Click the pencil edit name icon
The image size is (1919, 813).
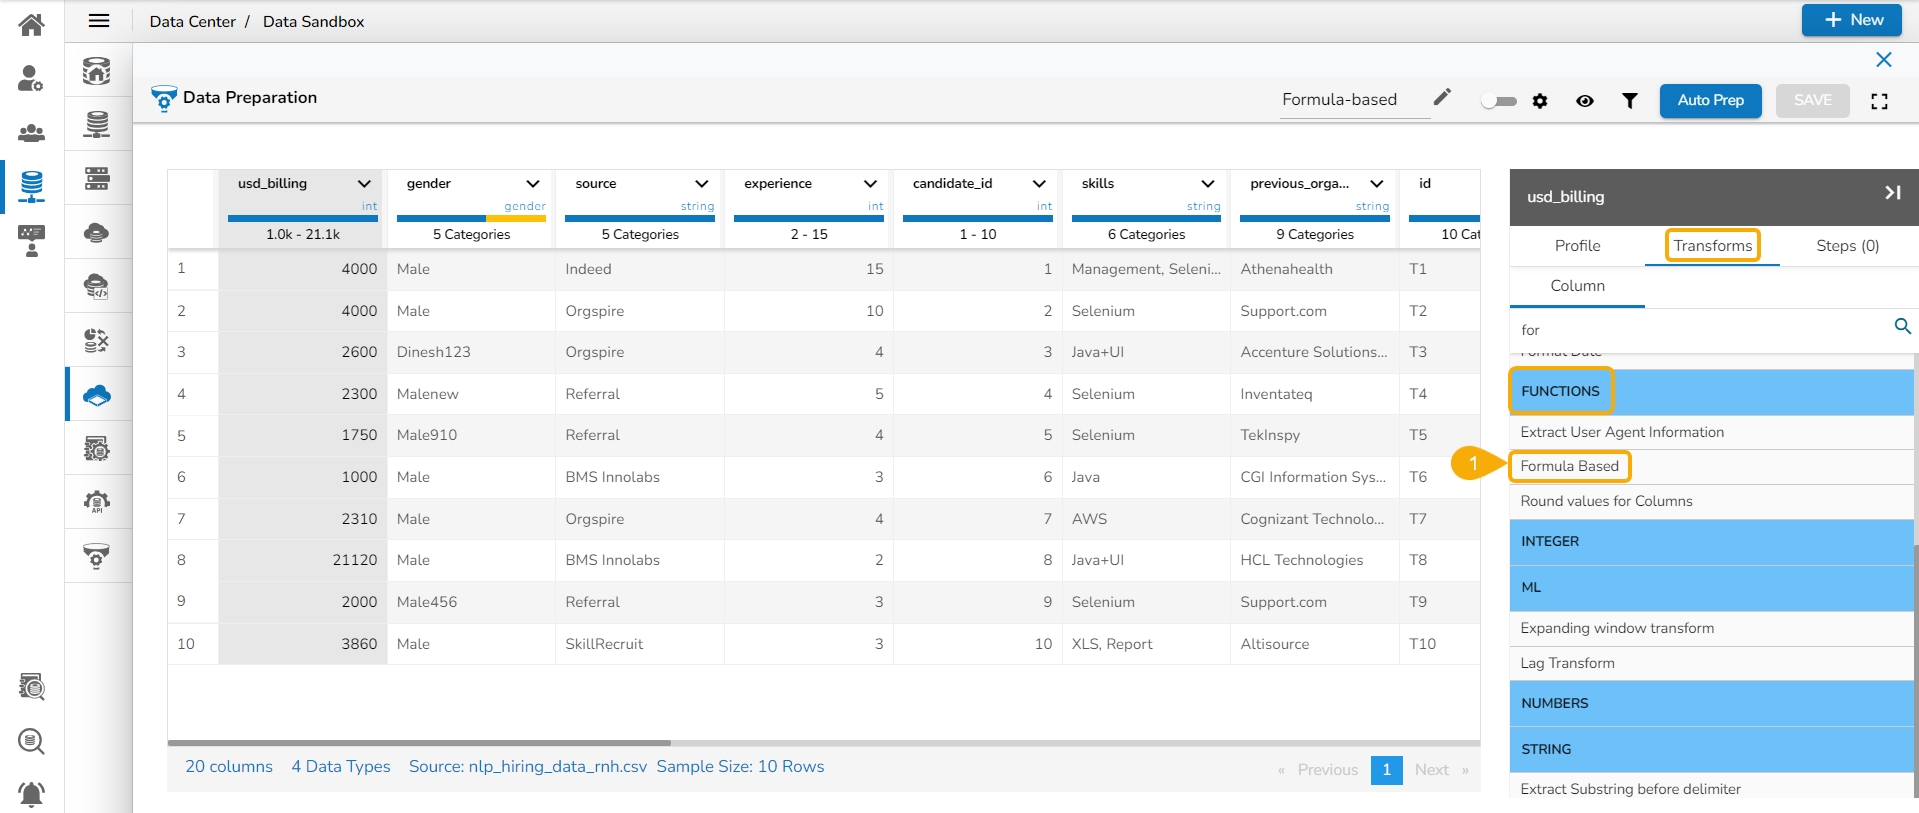tap(1441, 97)
